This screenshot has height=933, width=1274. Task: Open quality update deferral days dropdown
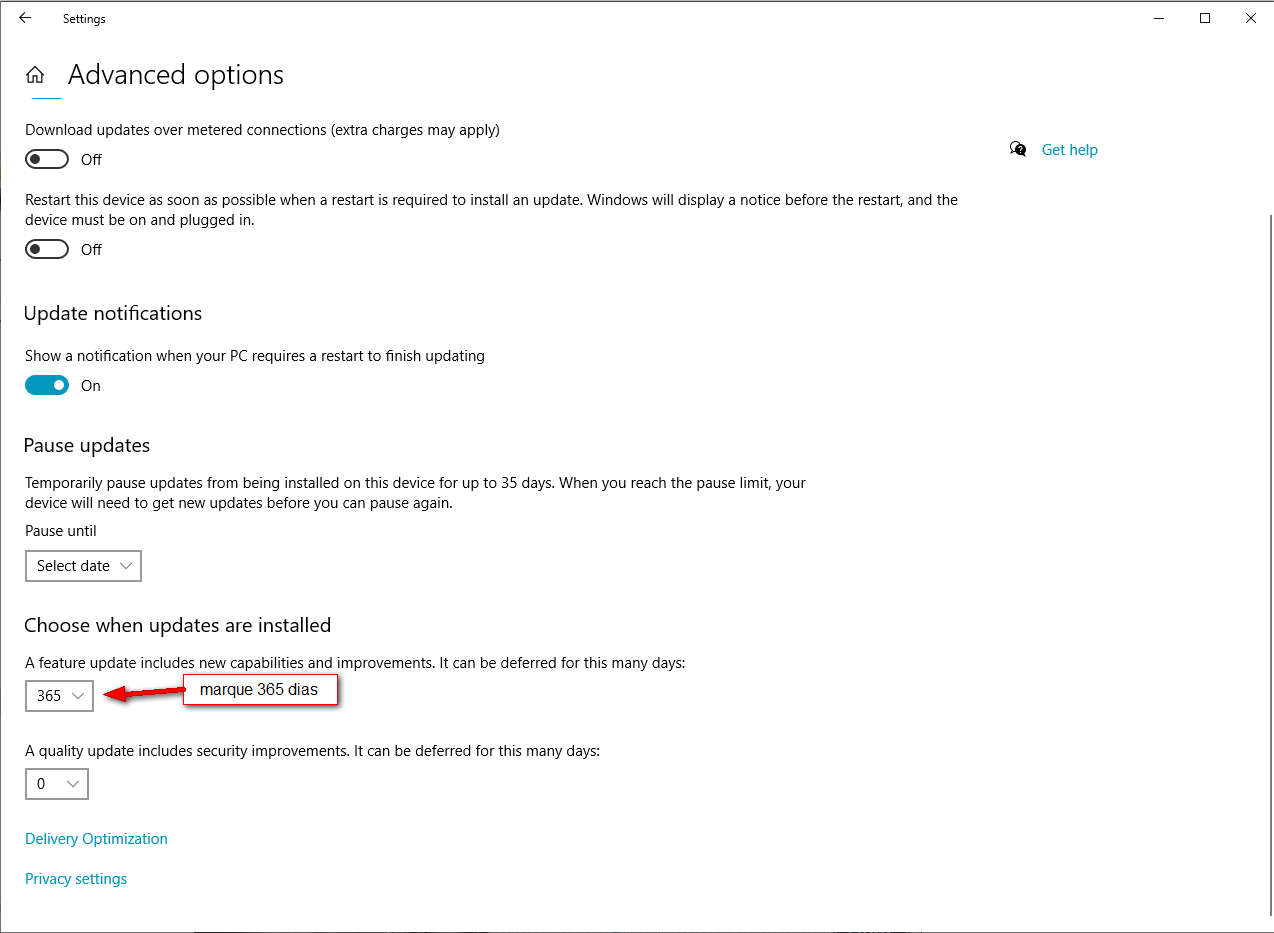[57, 784]
